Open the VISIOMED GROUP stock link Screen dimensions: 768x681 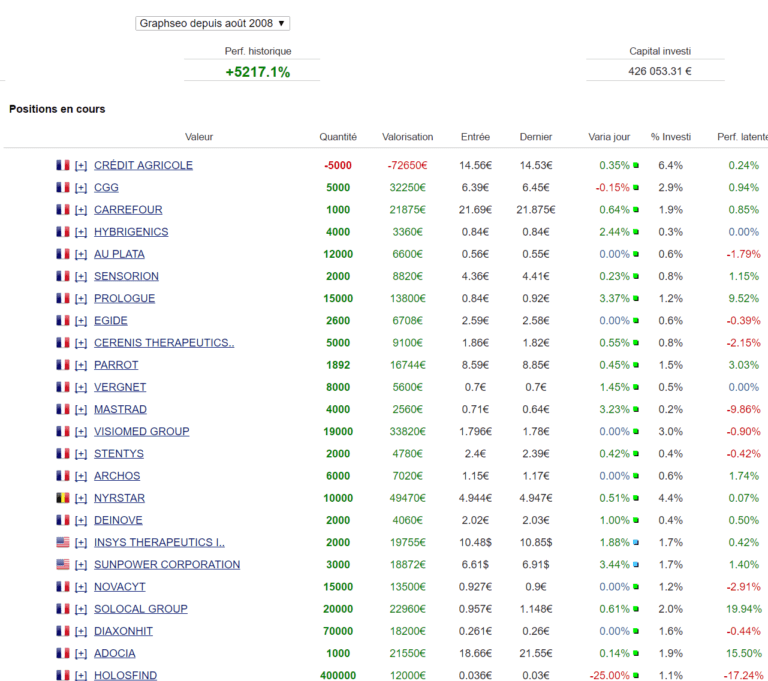[141, 432]
